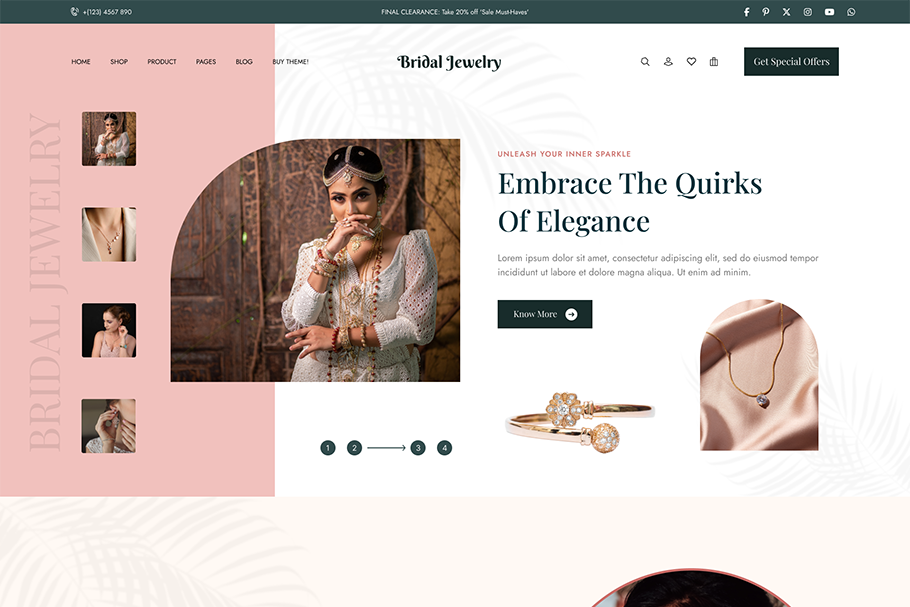Click the Bridal Jewelry logo
This screenshot has height=607, width=910.
[x=449, y=62]
